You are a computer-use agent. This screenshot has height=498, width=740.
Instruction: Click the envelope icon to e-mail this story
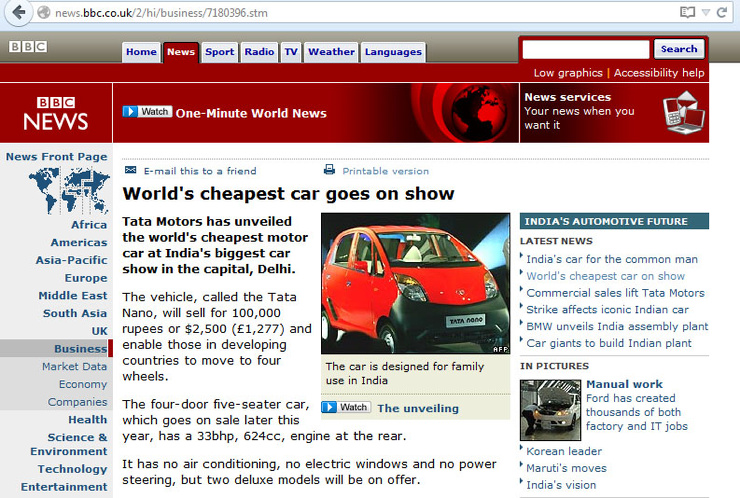coord(129,171)
